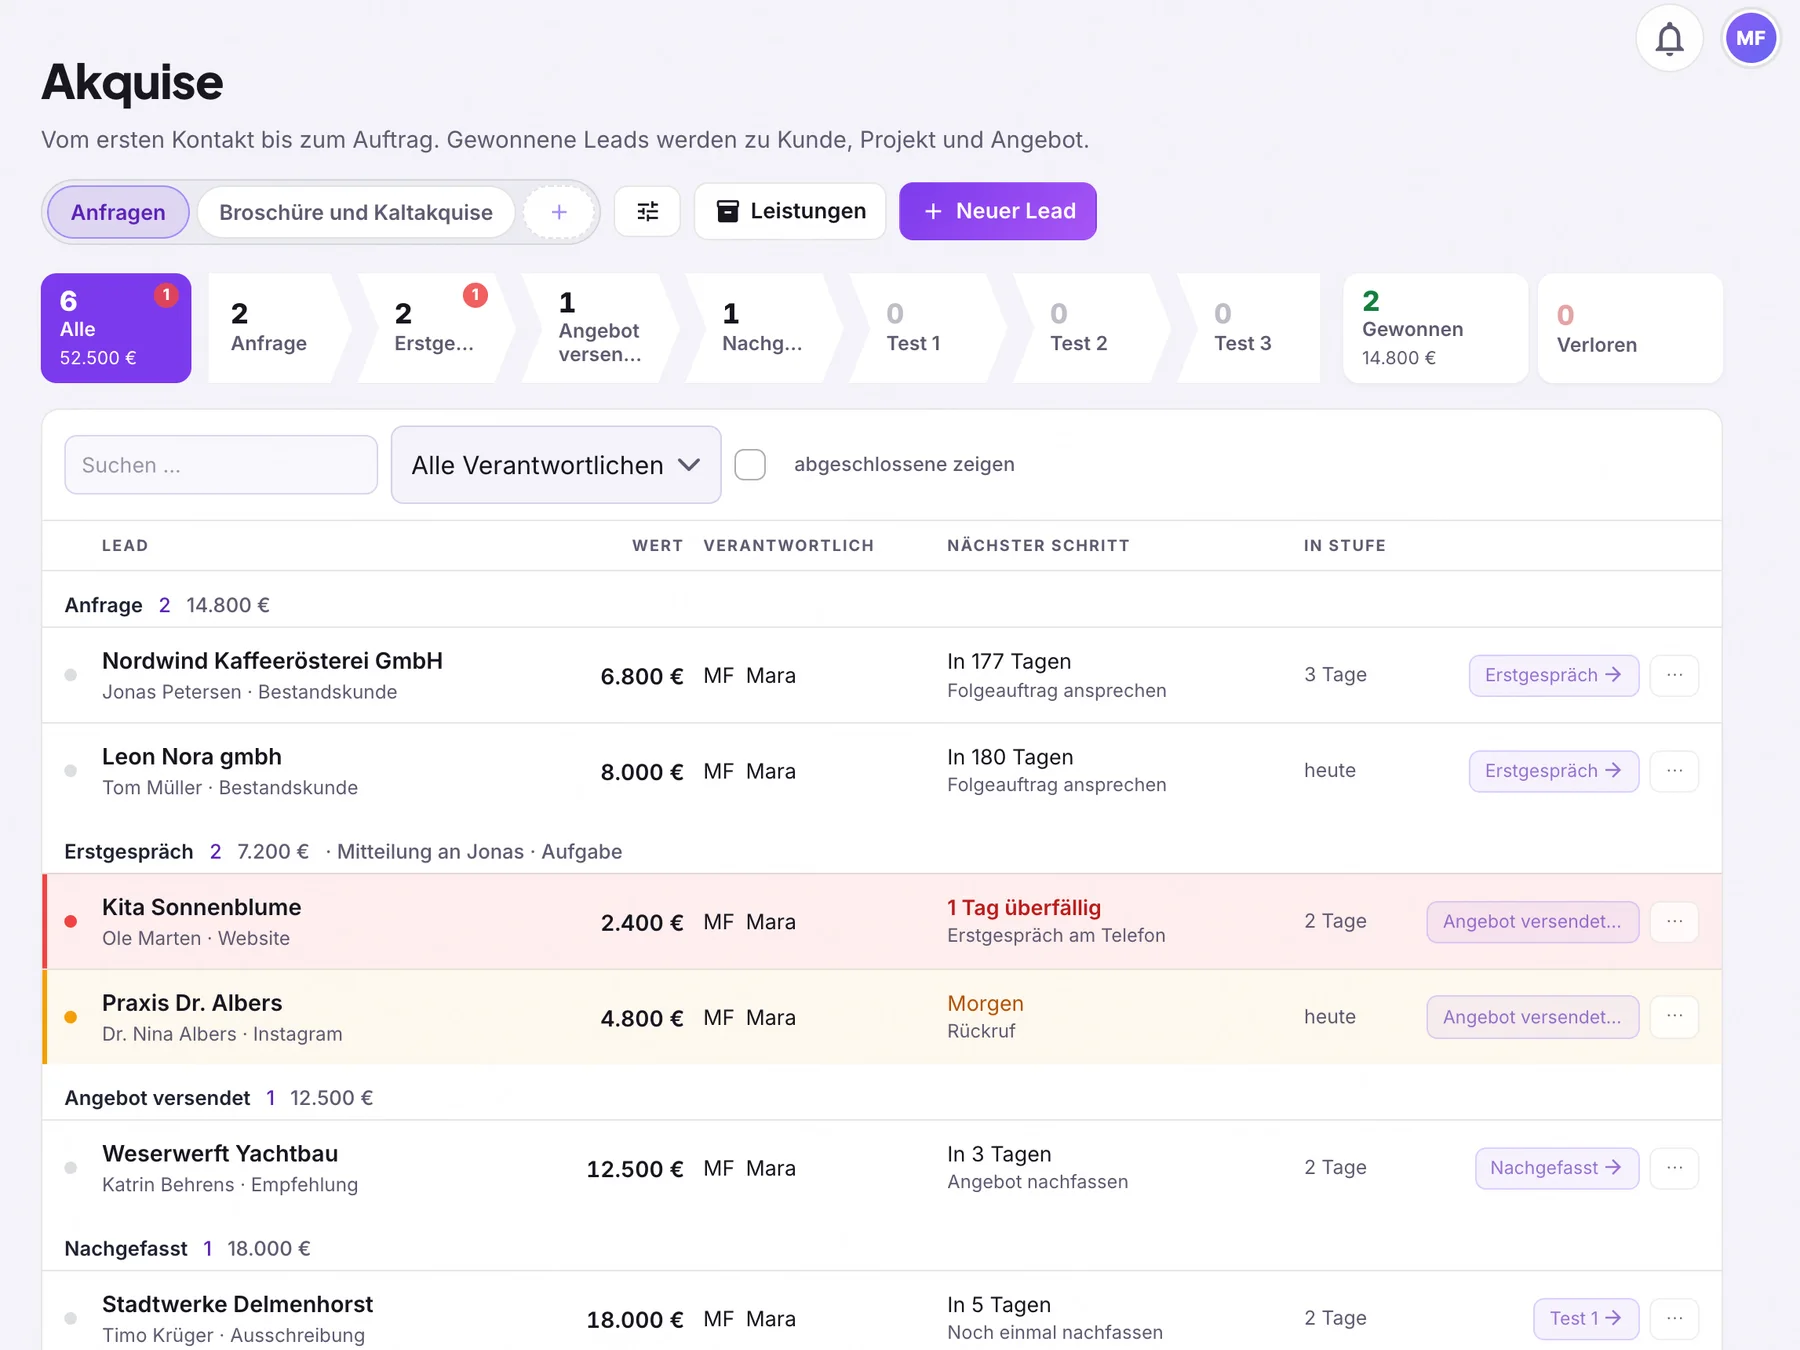This screenshot has width=1800, height=1350.
Task: Open the lead 'Weserwerft Yachtbau'
Action: click(220, 1153)
